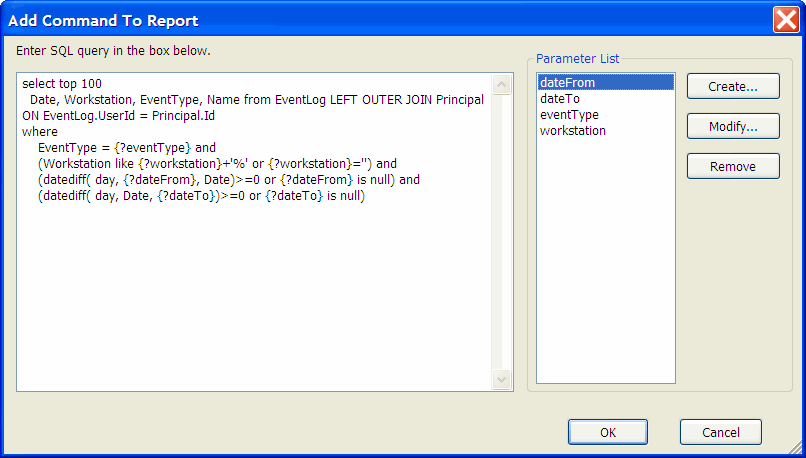This screenshot has height=458, width=806.
Task: Confirm the query with OK
Action: click(608, 432)
